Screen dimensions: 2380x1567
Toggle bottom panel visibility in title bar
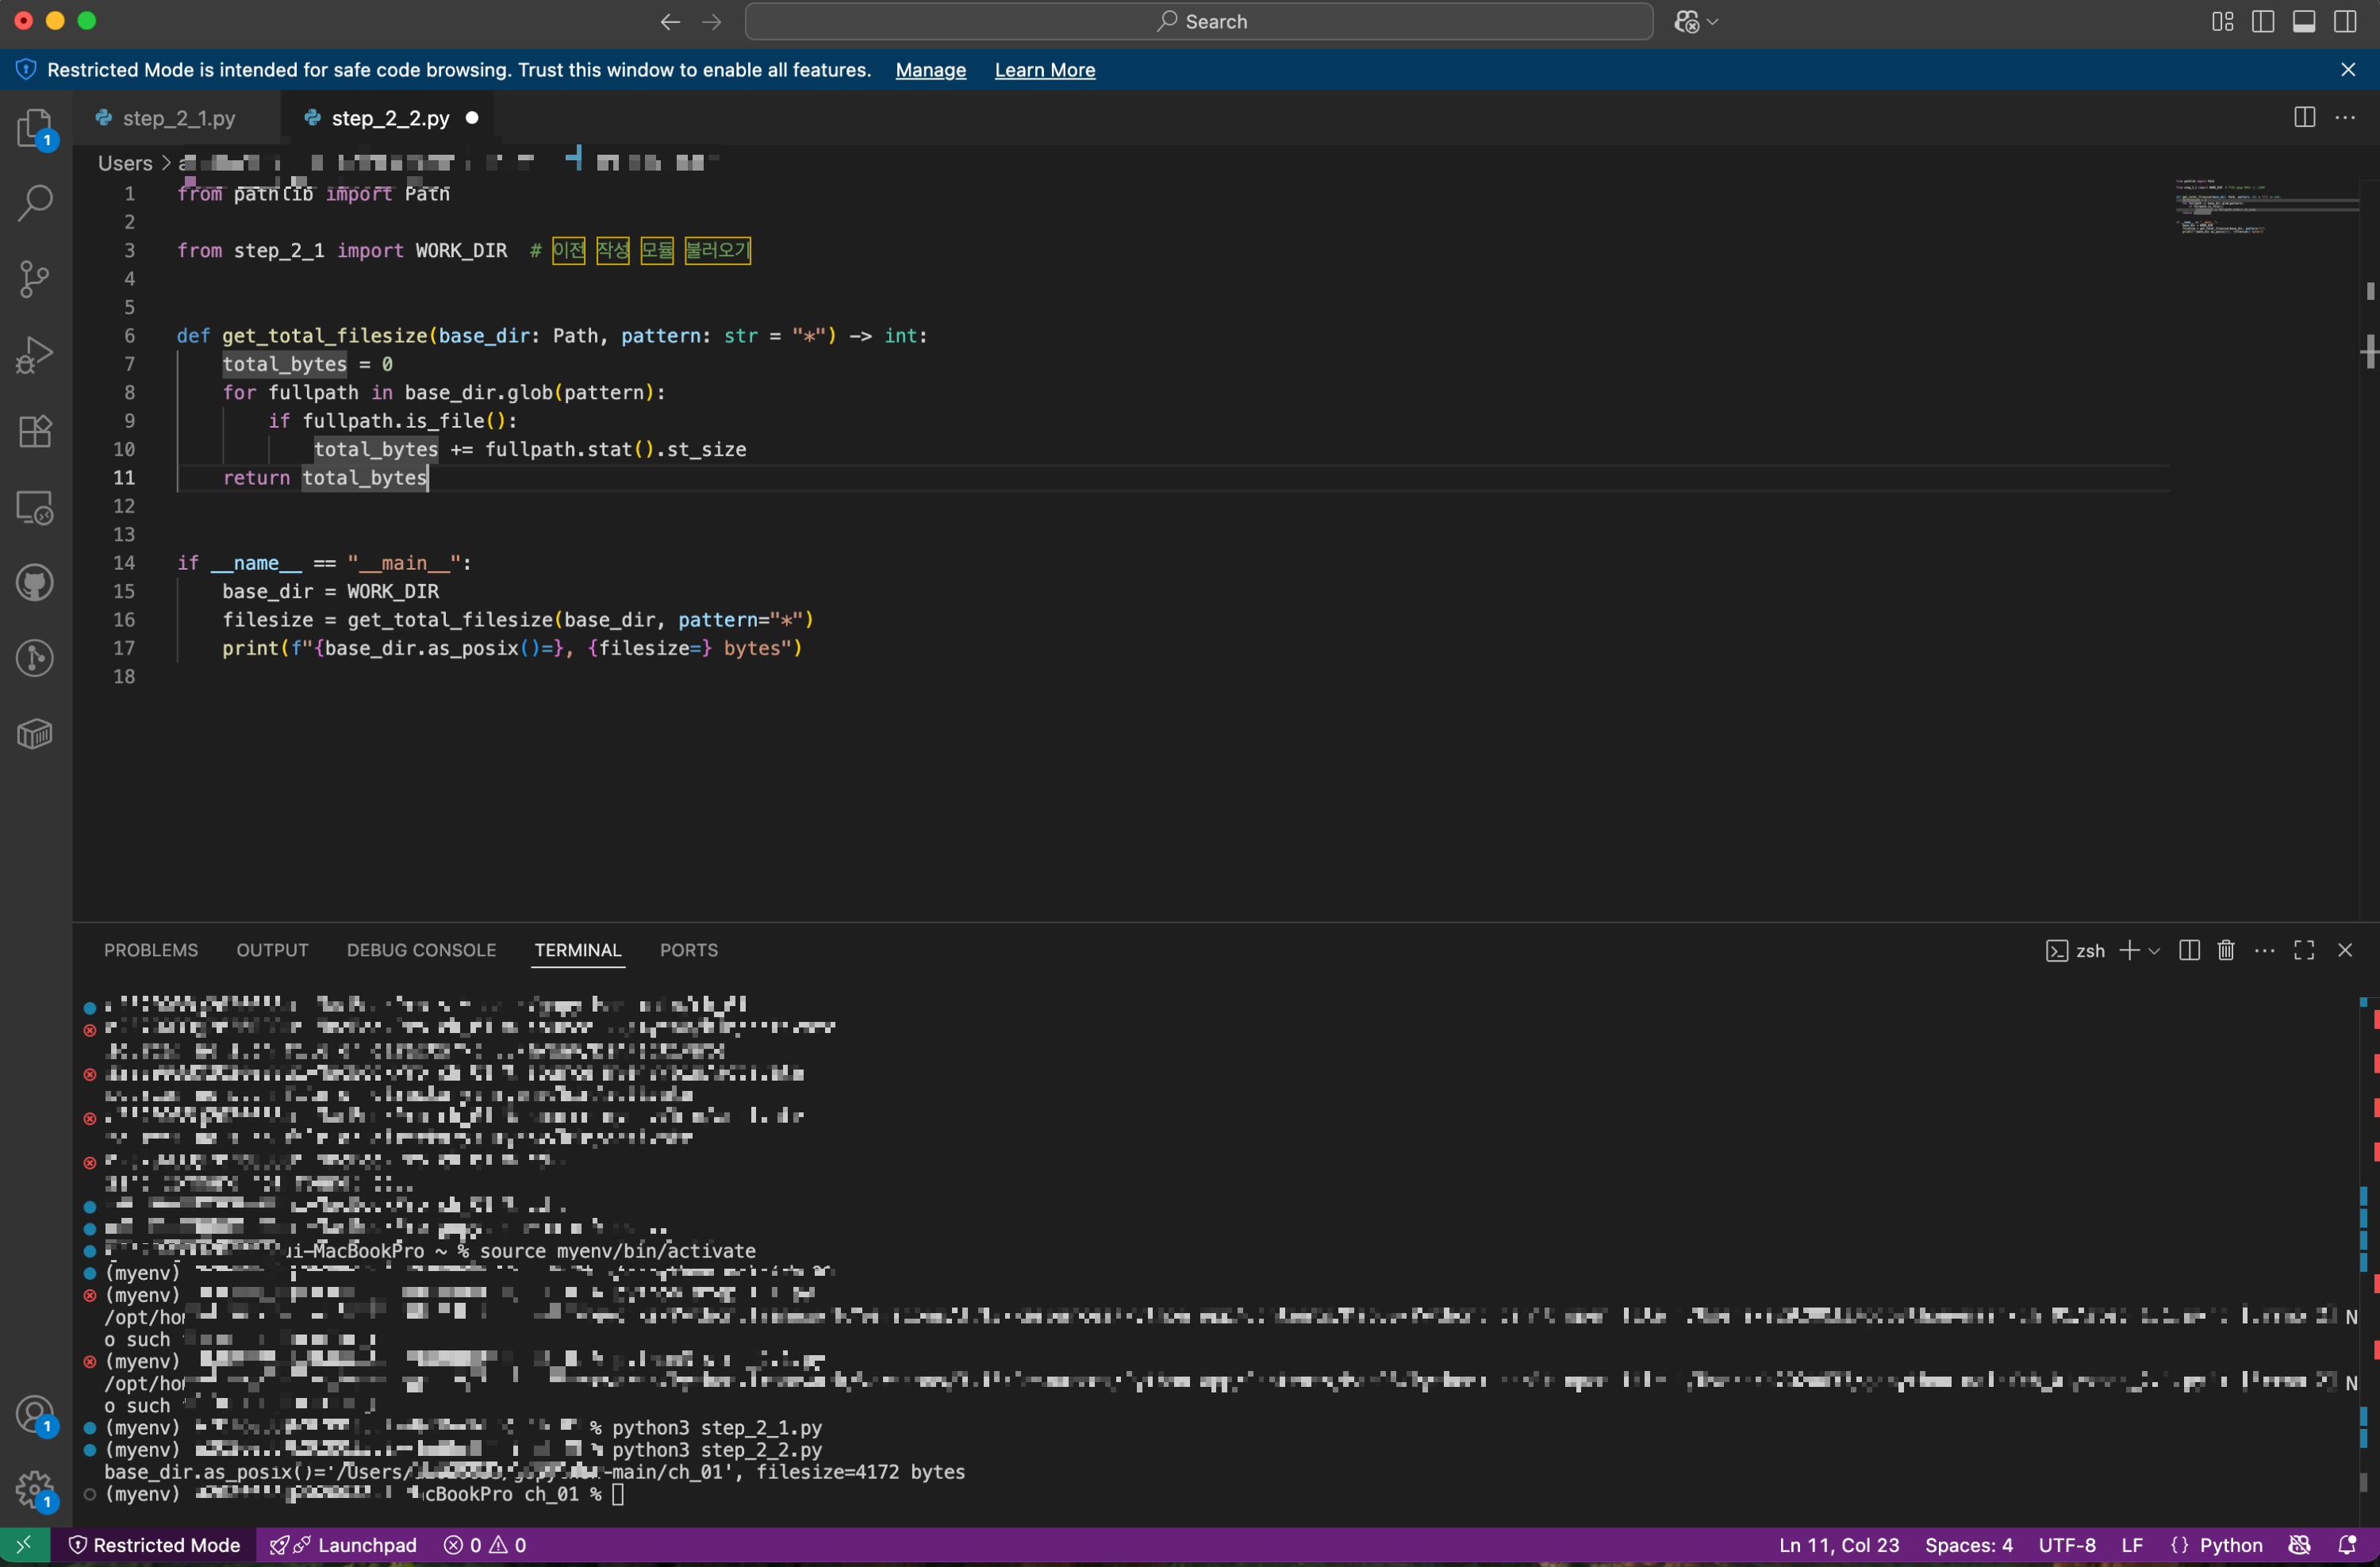tap(2303, 22)
